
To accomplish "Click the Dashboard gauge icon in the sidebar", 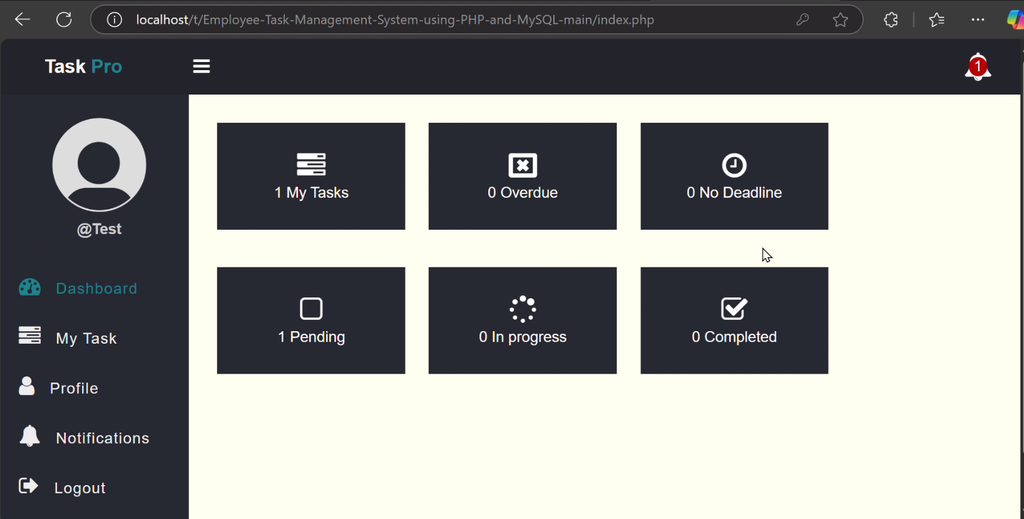I will coord(29,287).
